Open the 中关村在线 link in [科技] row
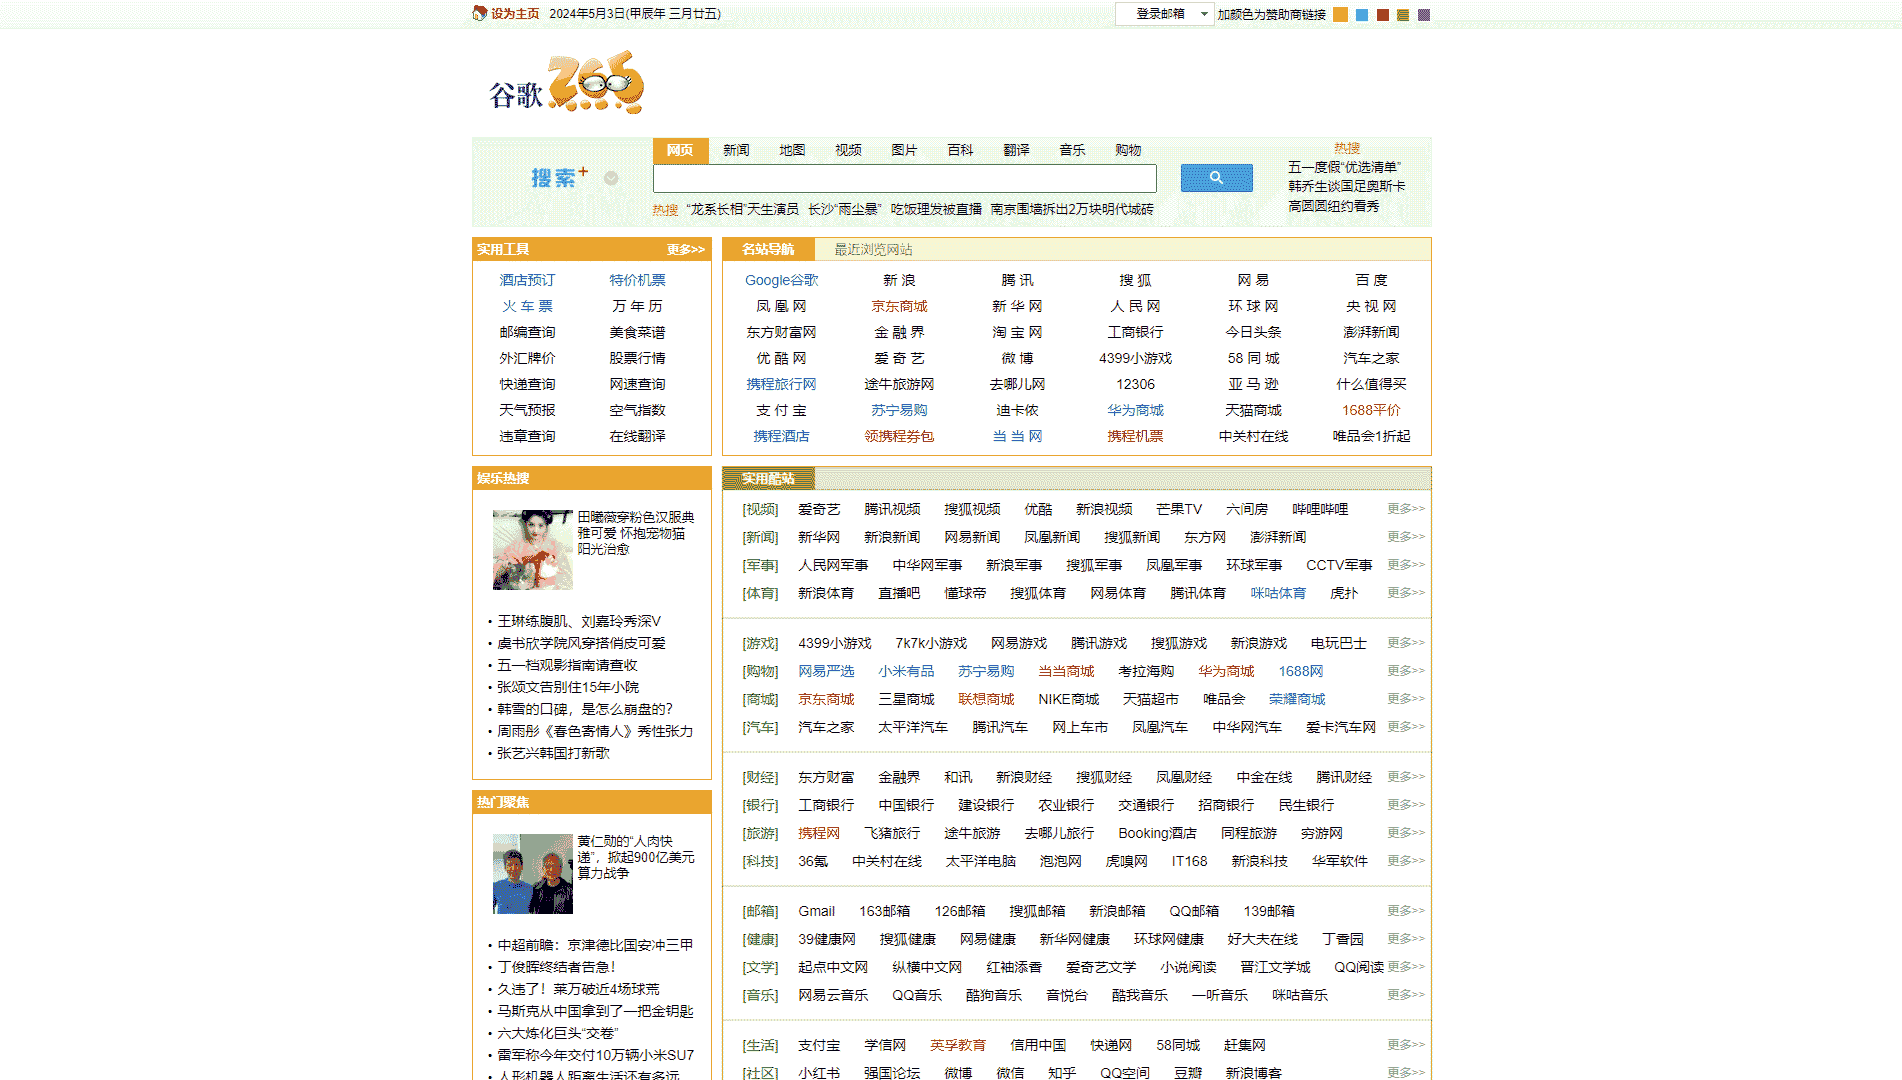The image size is (1902, 1080). pyautogui.click(x=887, y=861)
